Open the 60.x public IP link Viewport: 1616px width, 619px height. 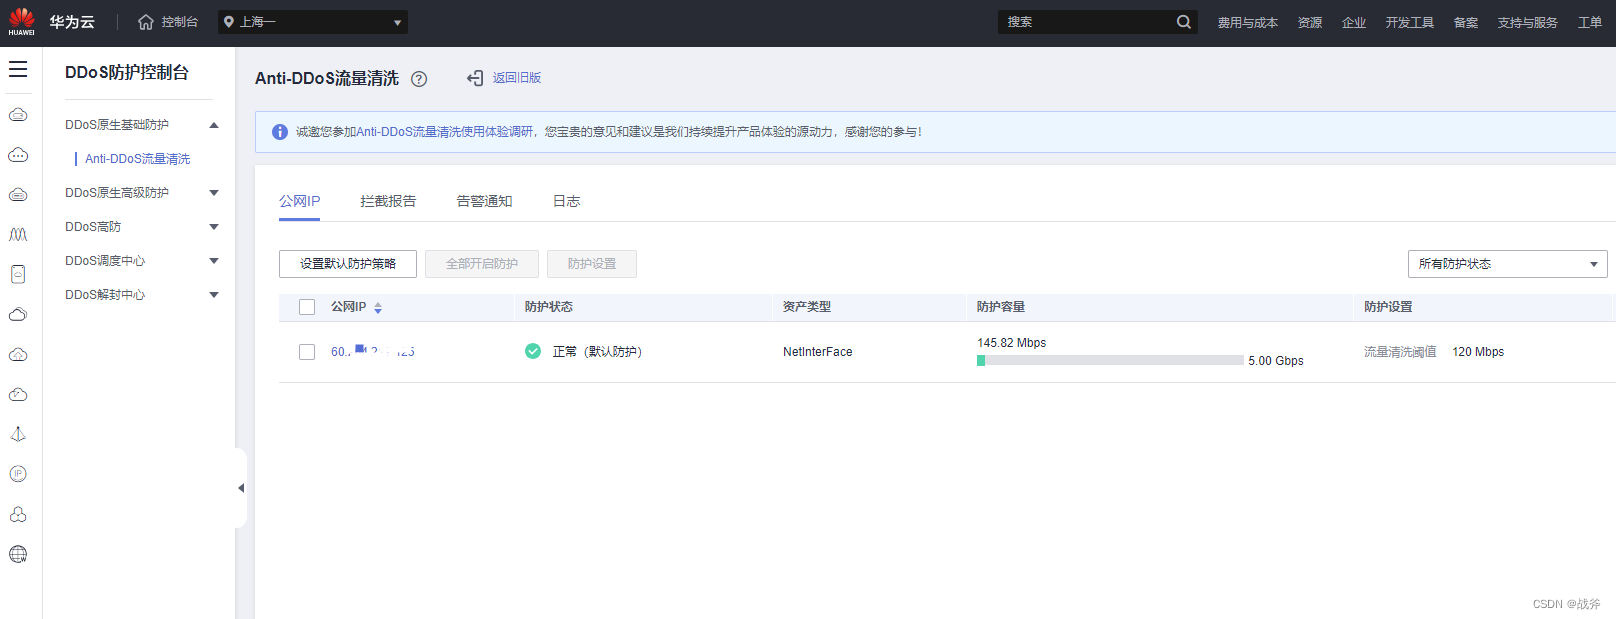pyautogui.click(x=373, y=352)
